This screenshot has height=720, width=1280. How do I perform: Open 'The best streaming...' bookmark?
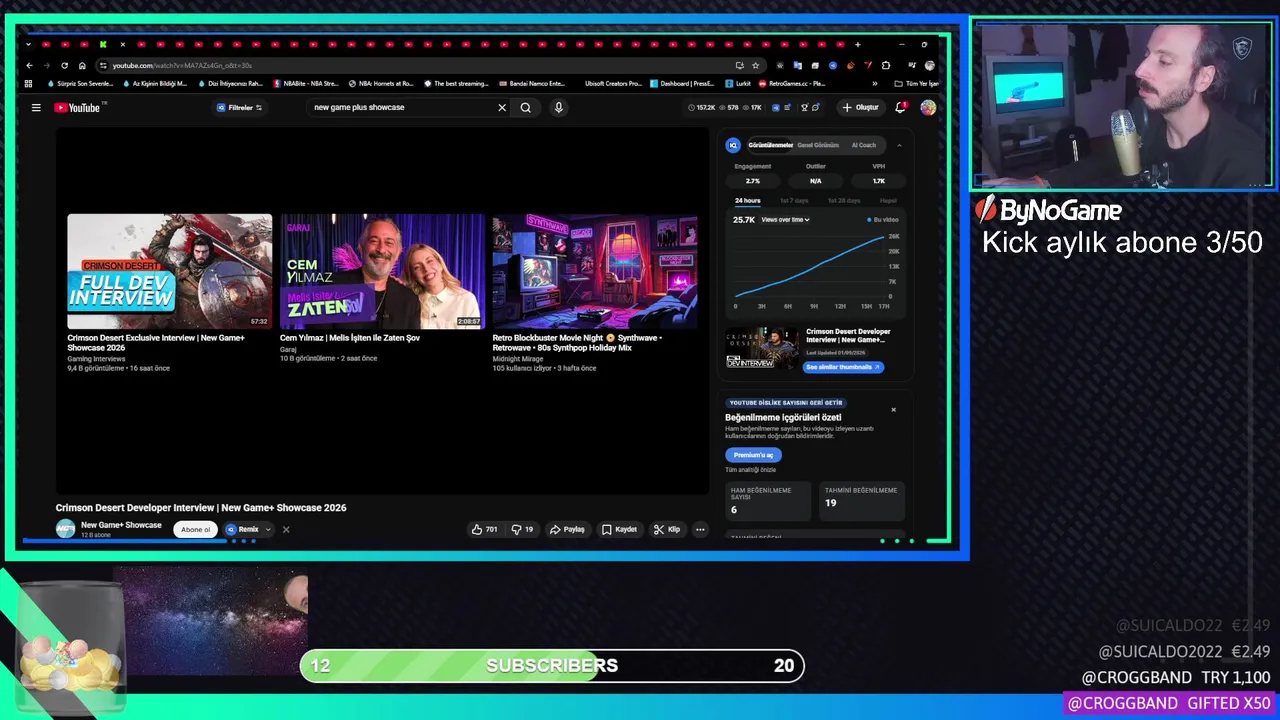[x=456, y=84]
